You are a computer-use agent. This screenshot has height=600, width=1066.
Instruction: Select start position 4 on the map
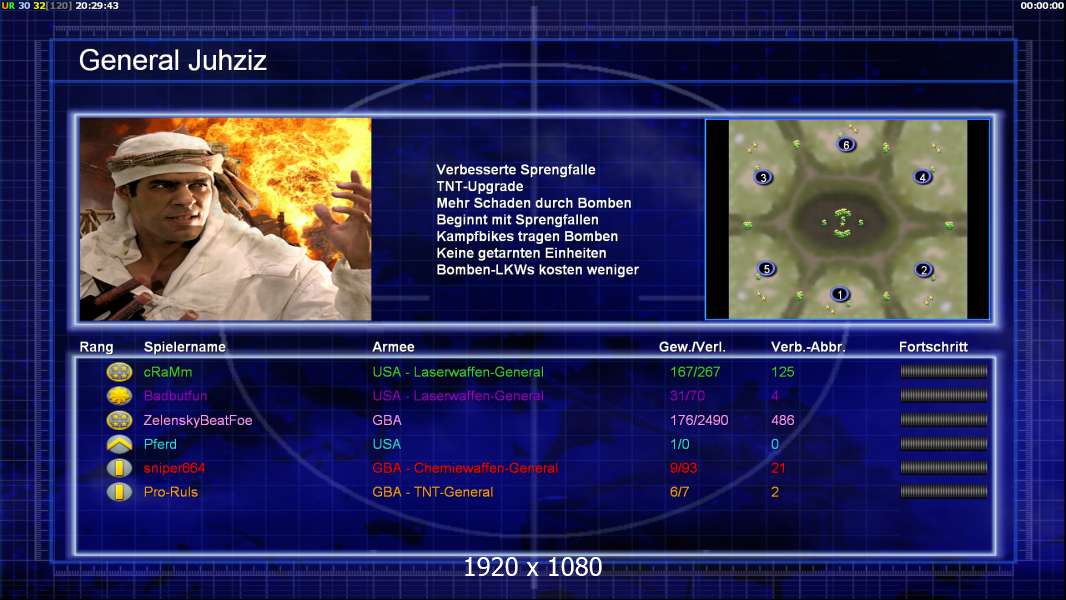pos(922,177)
